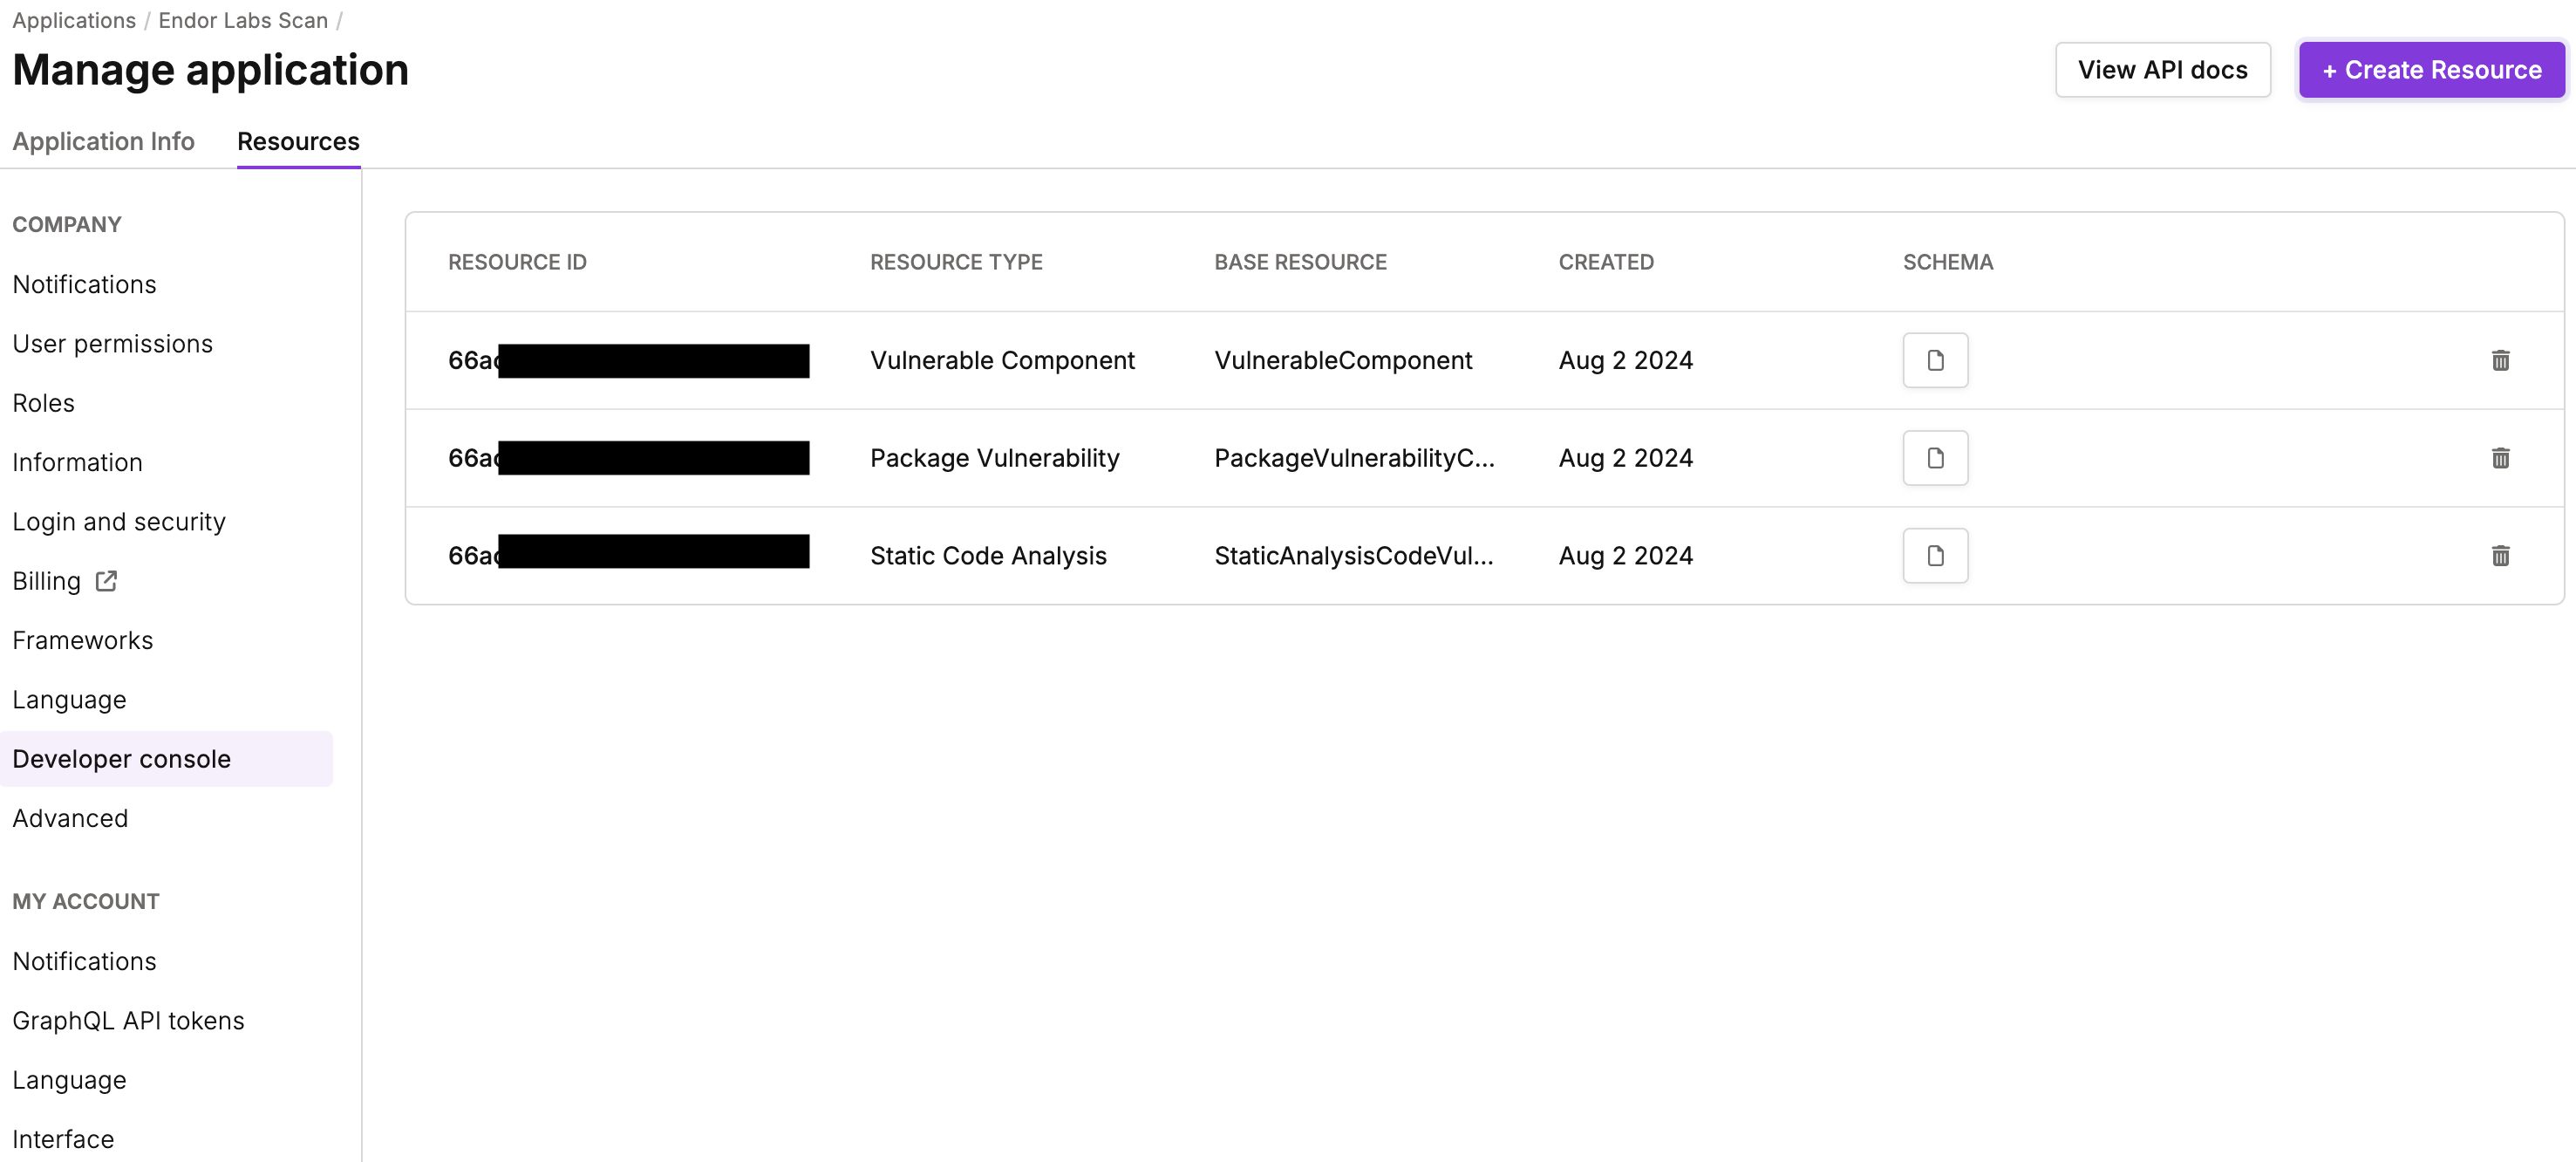The image size is (2576, 1162).
Task: Switch to the Application Info tab
Action: [x=104, y=141]
